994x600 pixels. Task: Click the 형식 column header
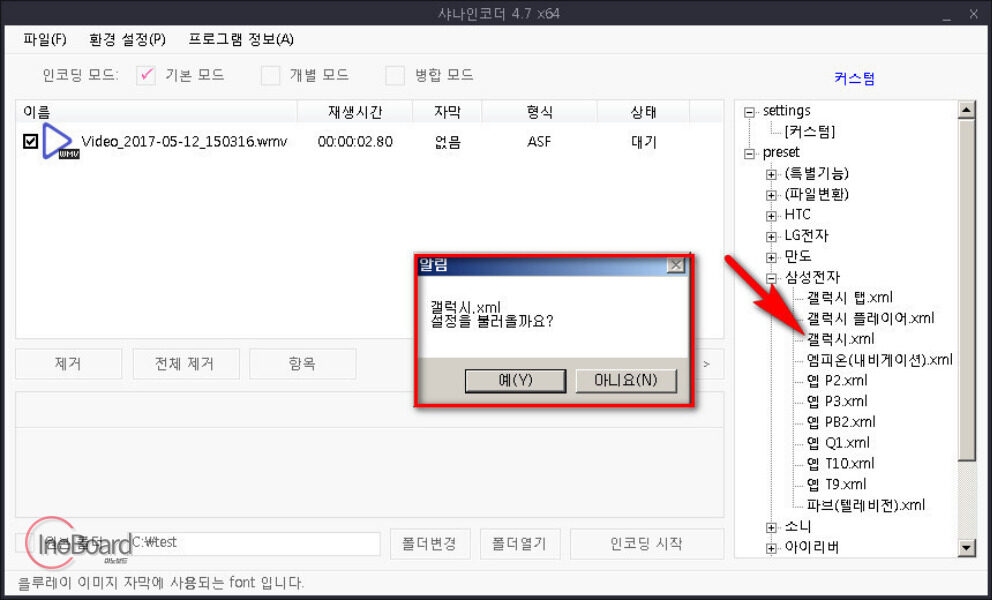[539, 112]
